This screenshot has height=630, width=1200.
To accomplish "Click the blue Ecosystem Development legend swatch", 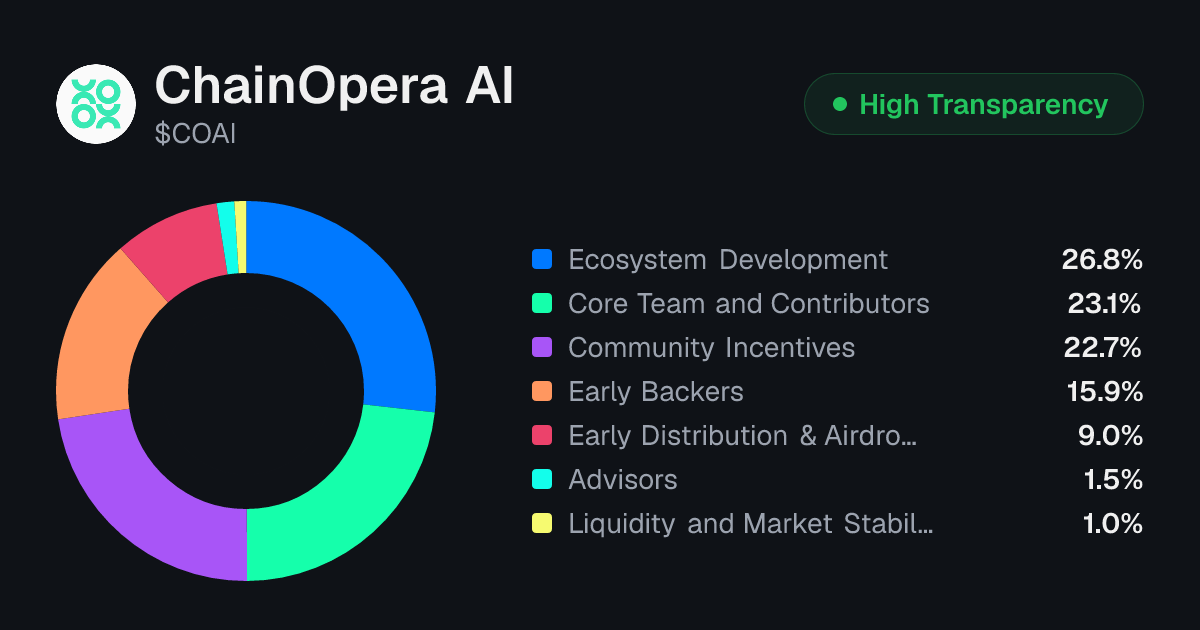I will [x=542, y=260].
